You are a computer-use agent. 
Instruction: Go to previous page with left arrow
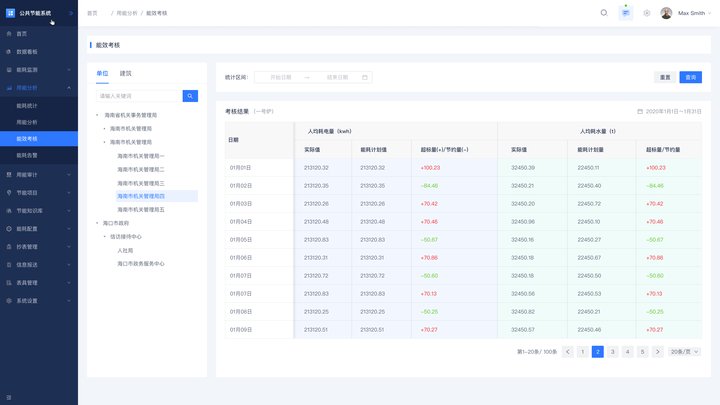568,352
